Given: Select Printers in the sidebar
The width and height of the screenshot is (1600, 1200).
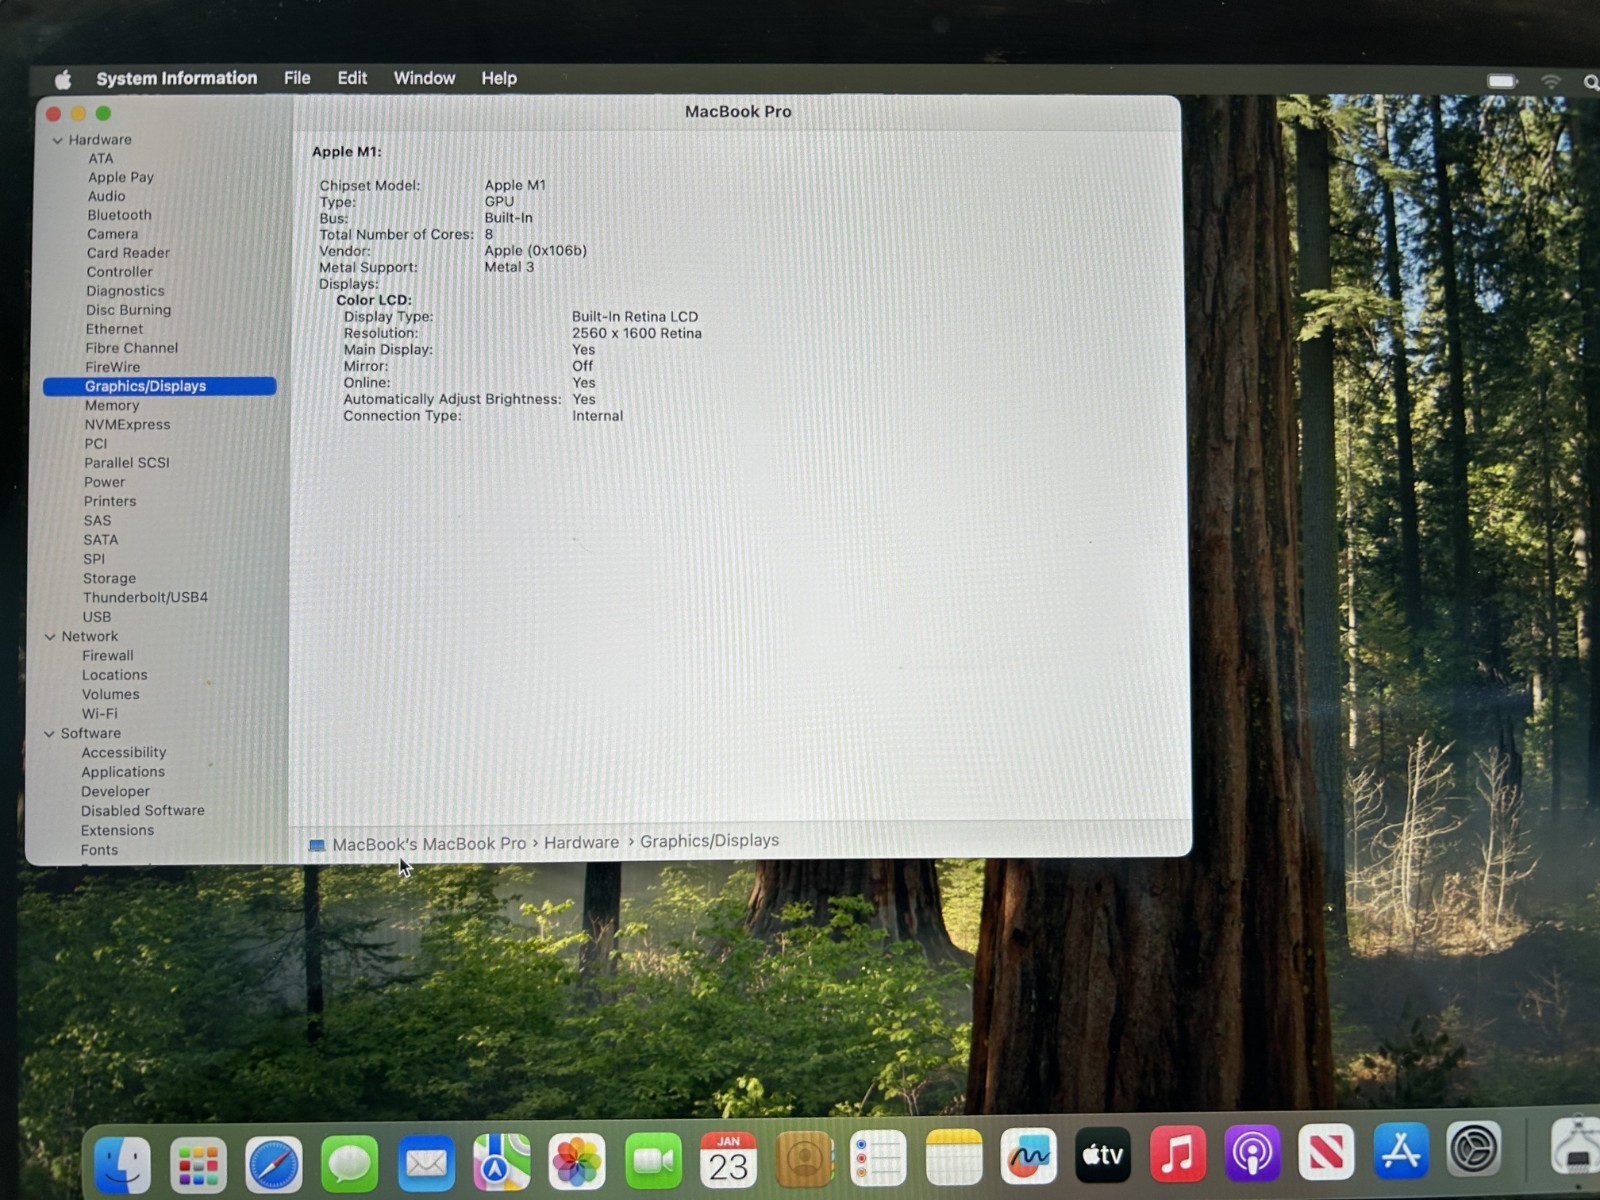Looking at the screenshot, I should (109, 501).
